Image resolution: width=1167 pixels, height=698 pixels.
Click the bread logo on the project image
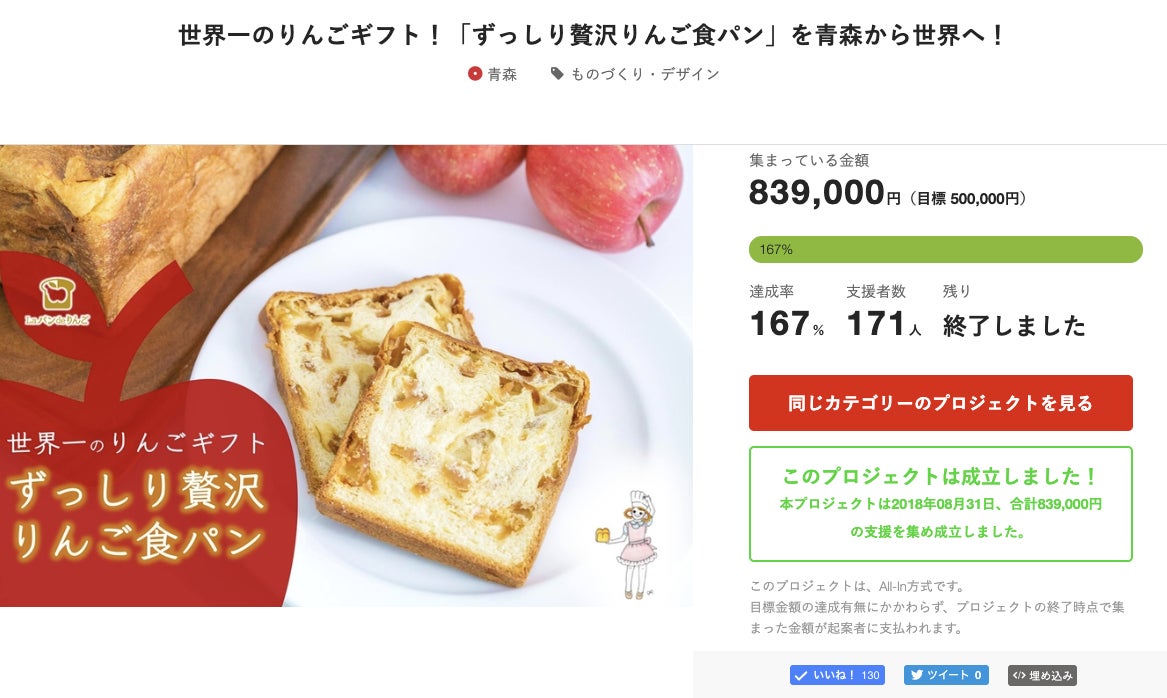point(56,294)
